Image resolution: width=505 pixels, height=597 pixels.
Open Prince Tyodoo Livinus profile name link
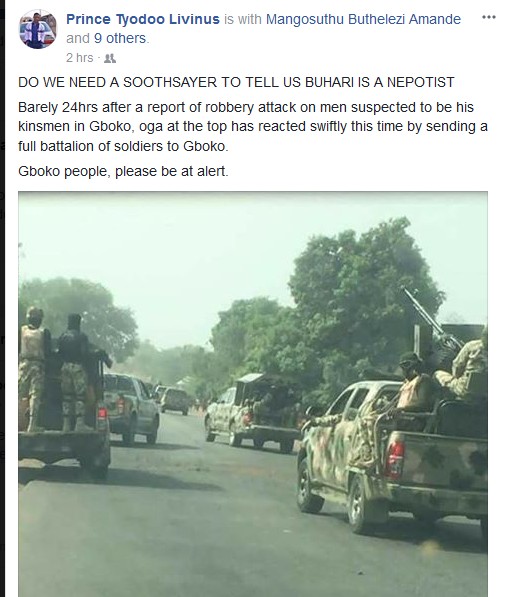point(143,19)
